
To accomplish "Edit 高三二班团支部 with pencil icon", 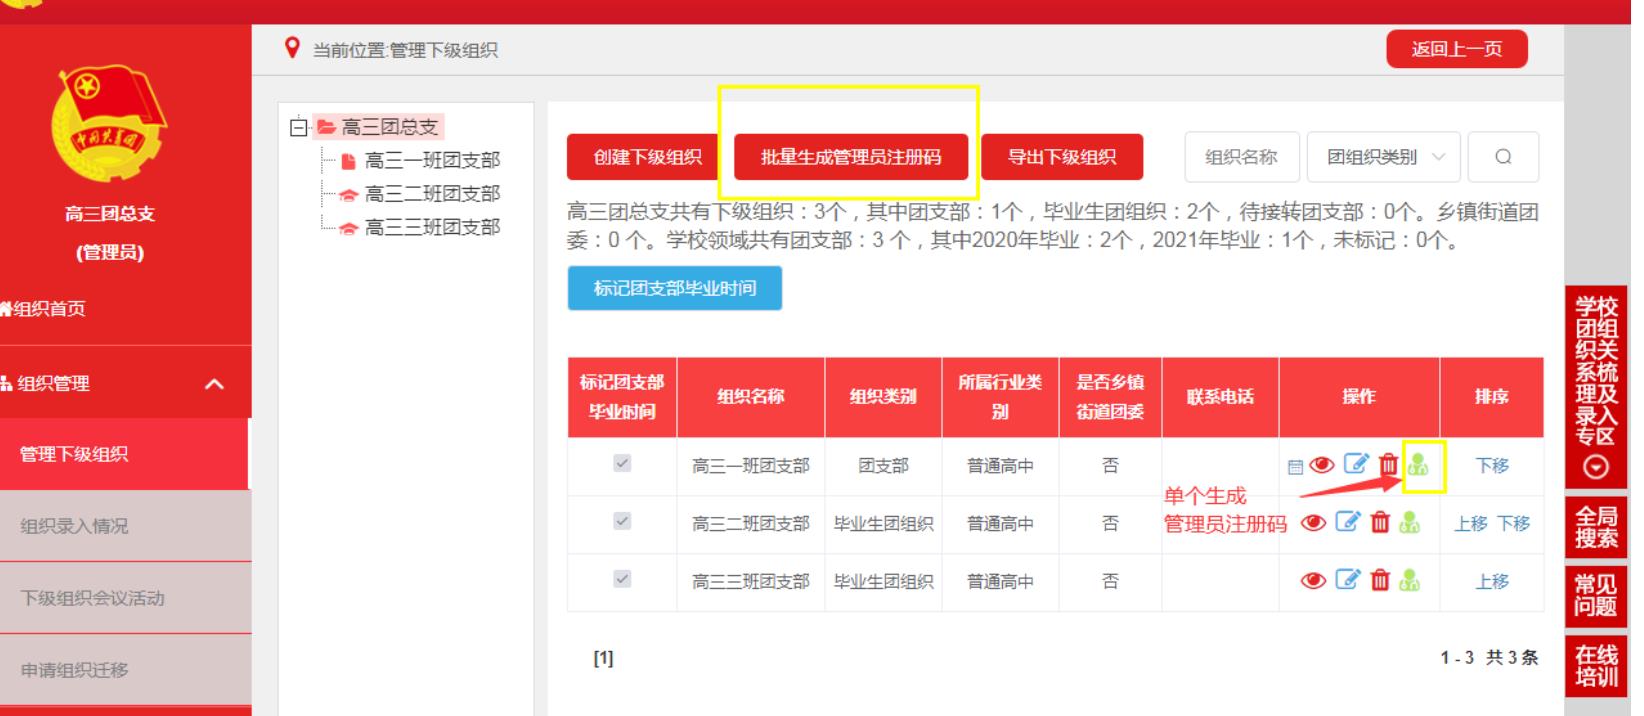I will [1348, 522].
